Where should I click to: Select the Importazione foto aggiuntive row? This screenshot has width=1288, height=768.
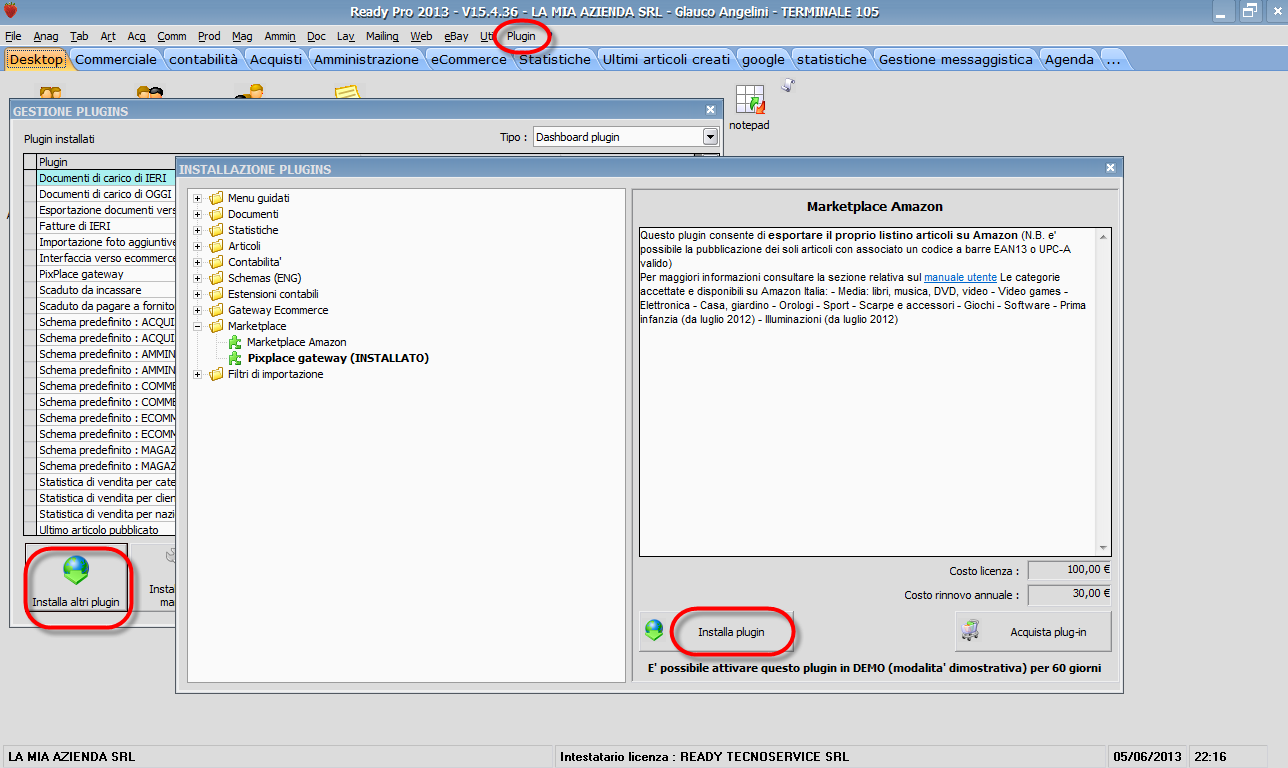[x=106, y=242]
